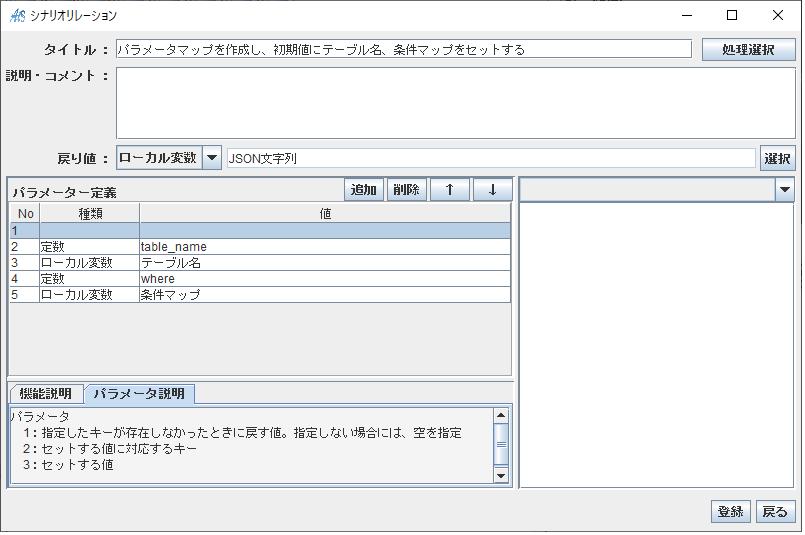Move parameter row down with ↓ button

[x=492, y=189]
